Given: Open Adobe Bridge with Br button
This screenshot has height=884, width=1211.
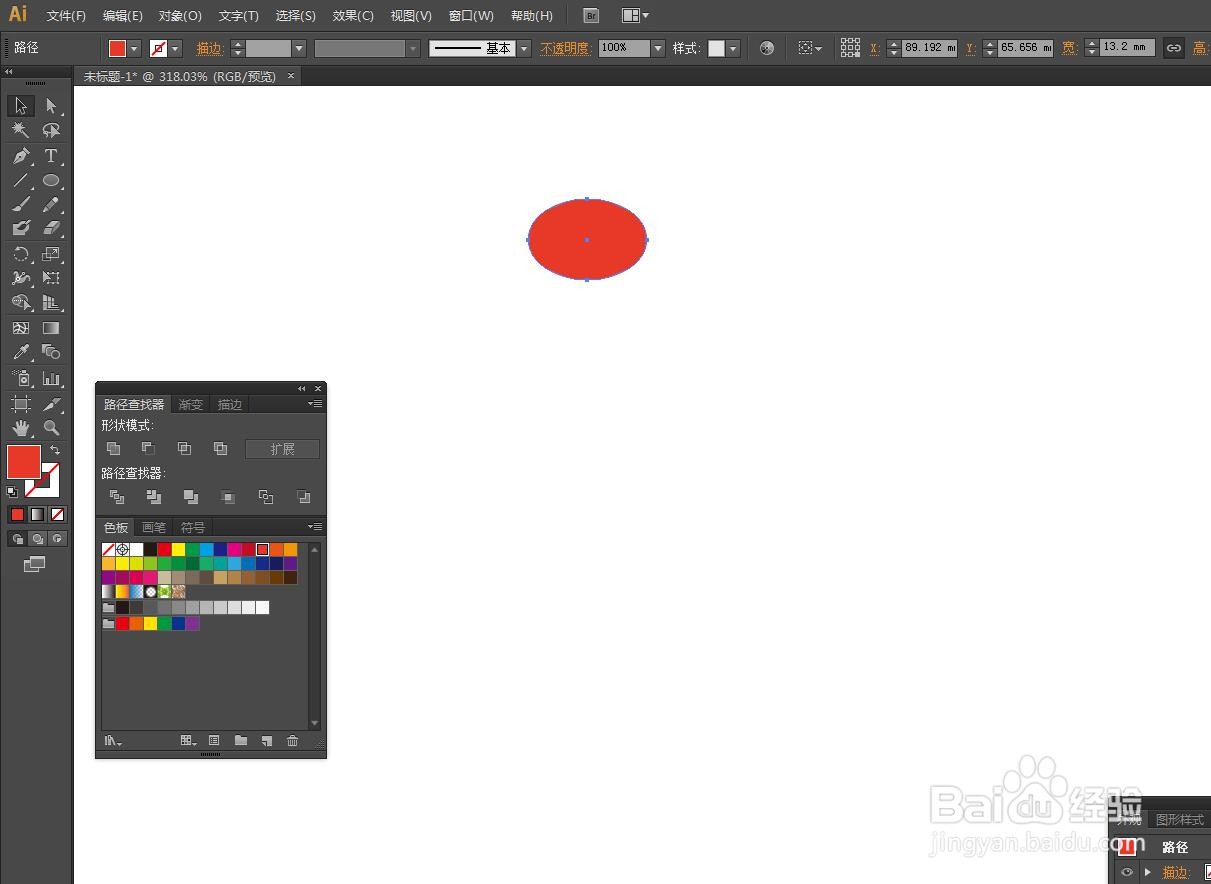Looking at the screenshot, I should point(591,16).
